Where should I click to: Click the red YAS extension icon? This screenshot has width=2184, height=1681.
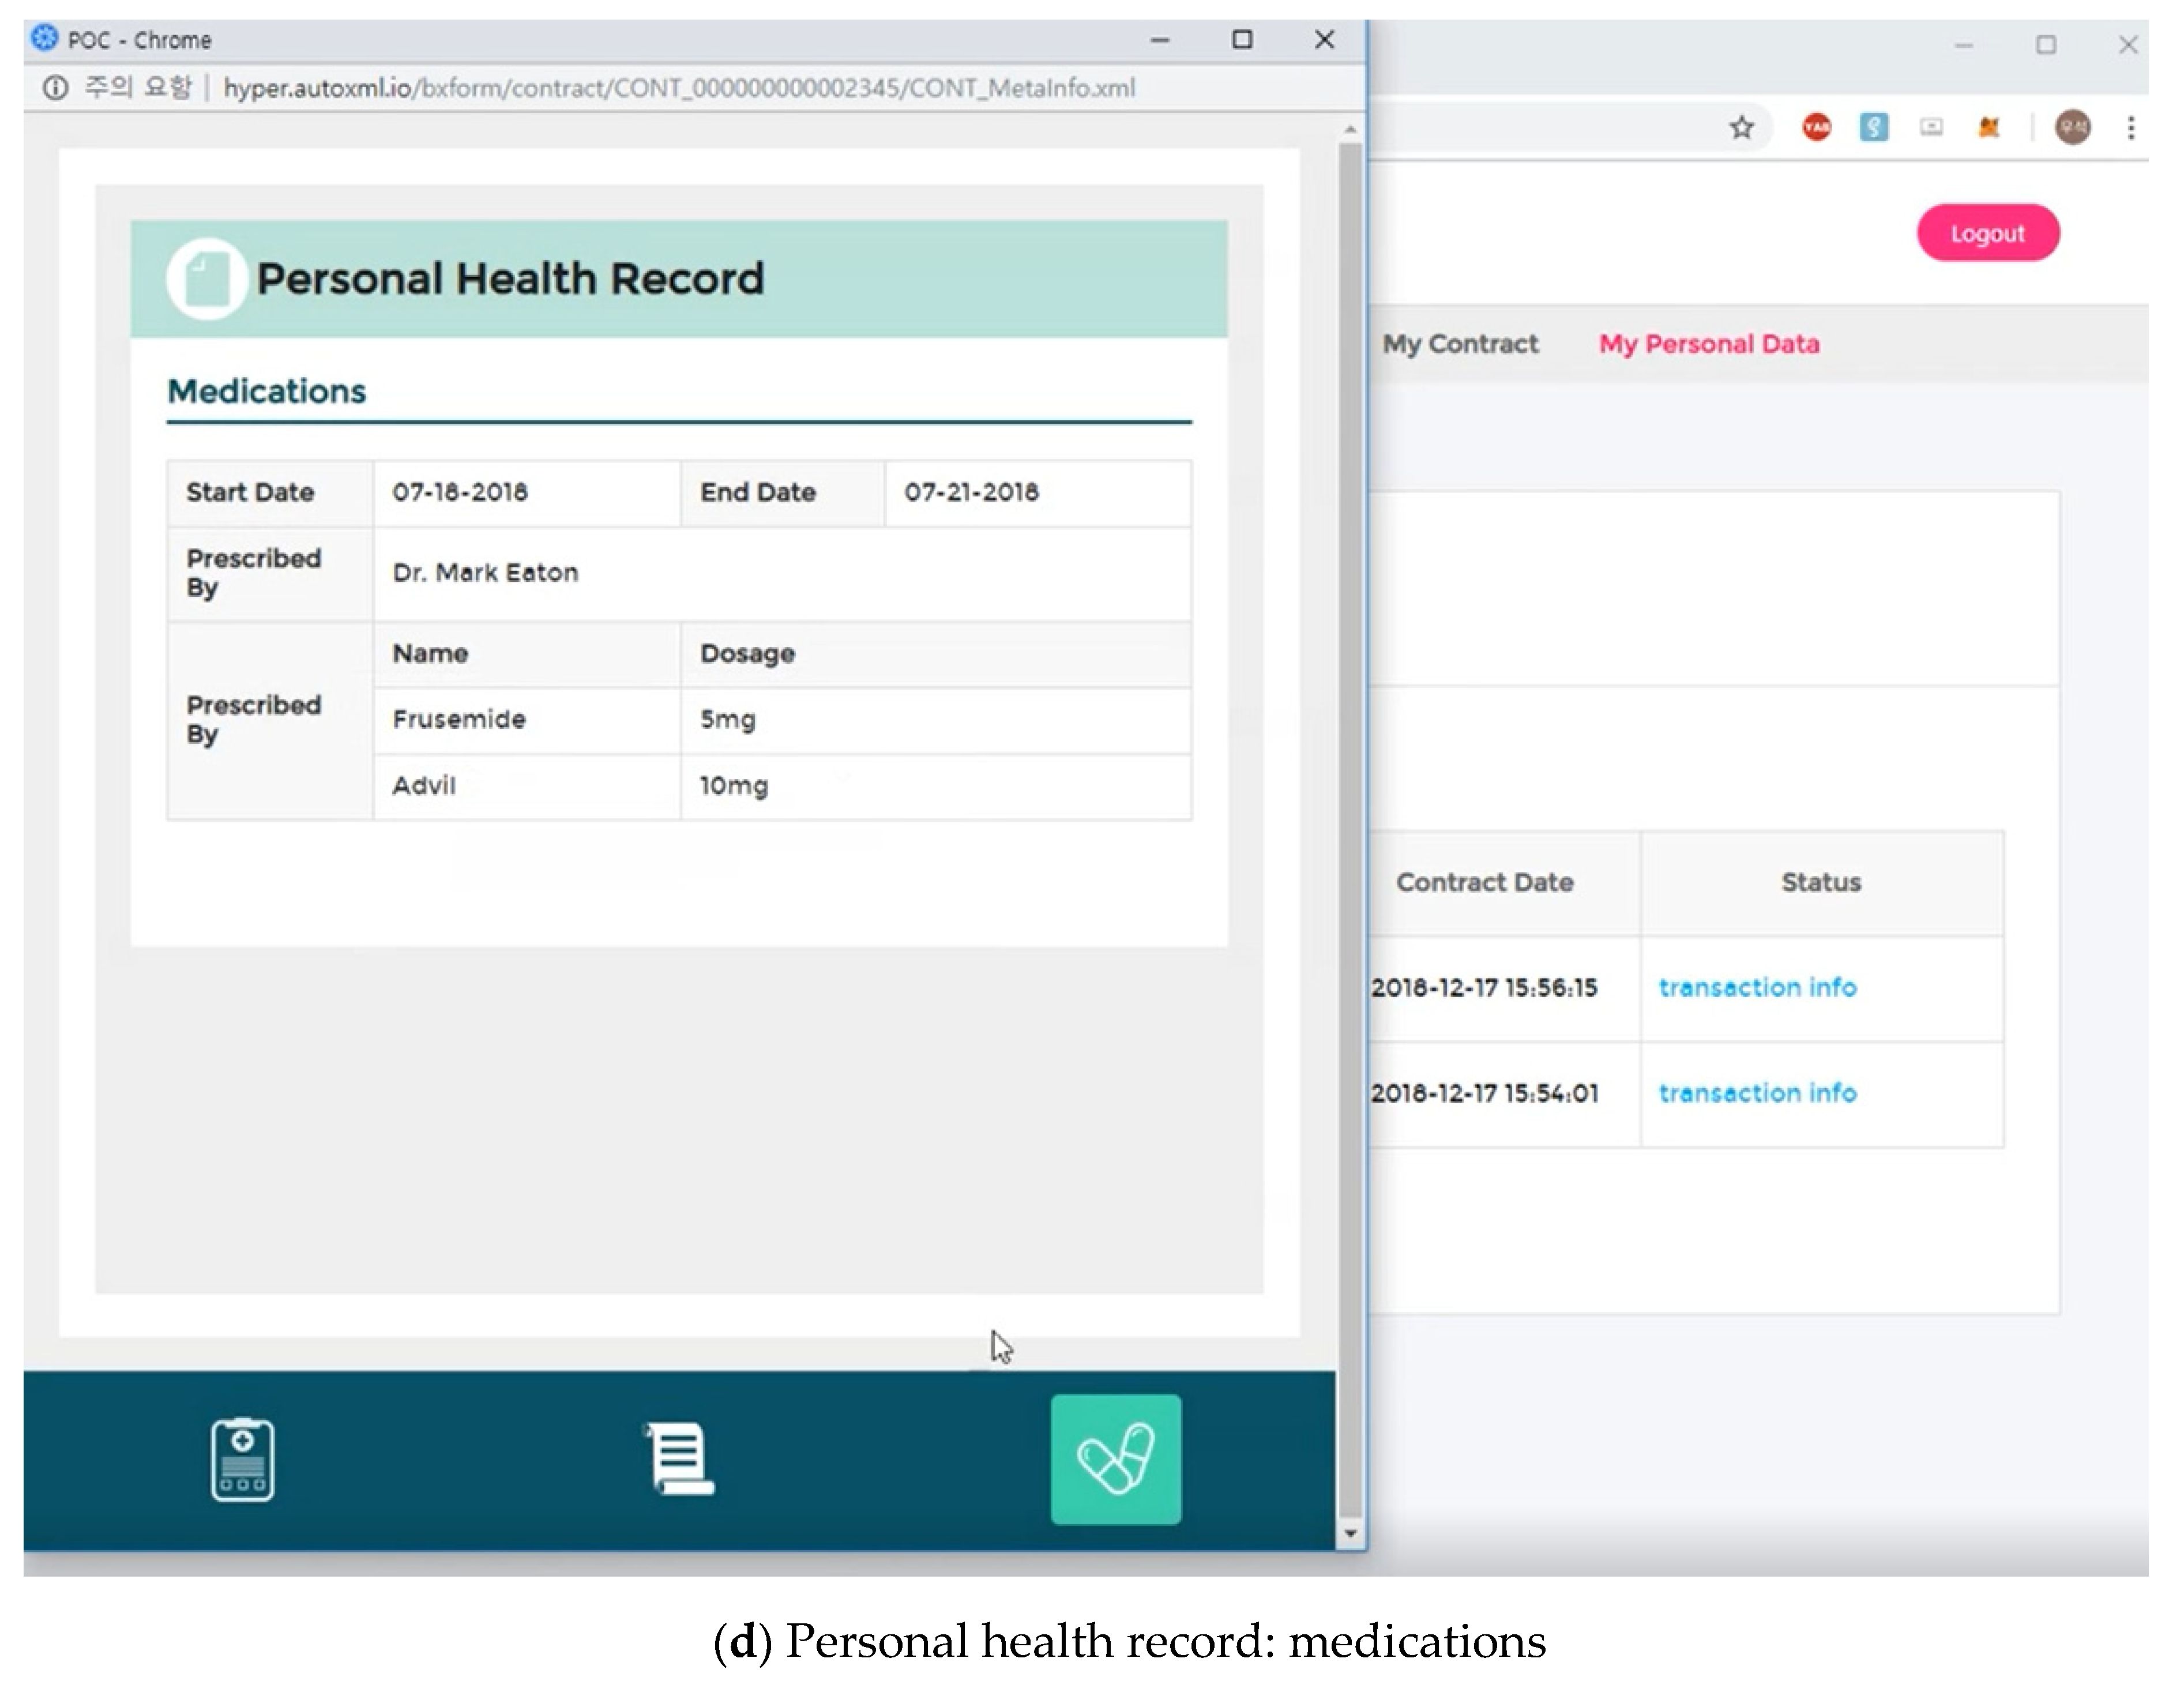pyautogui.click(x=1816, y=128)
